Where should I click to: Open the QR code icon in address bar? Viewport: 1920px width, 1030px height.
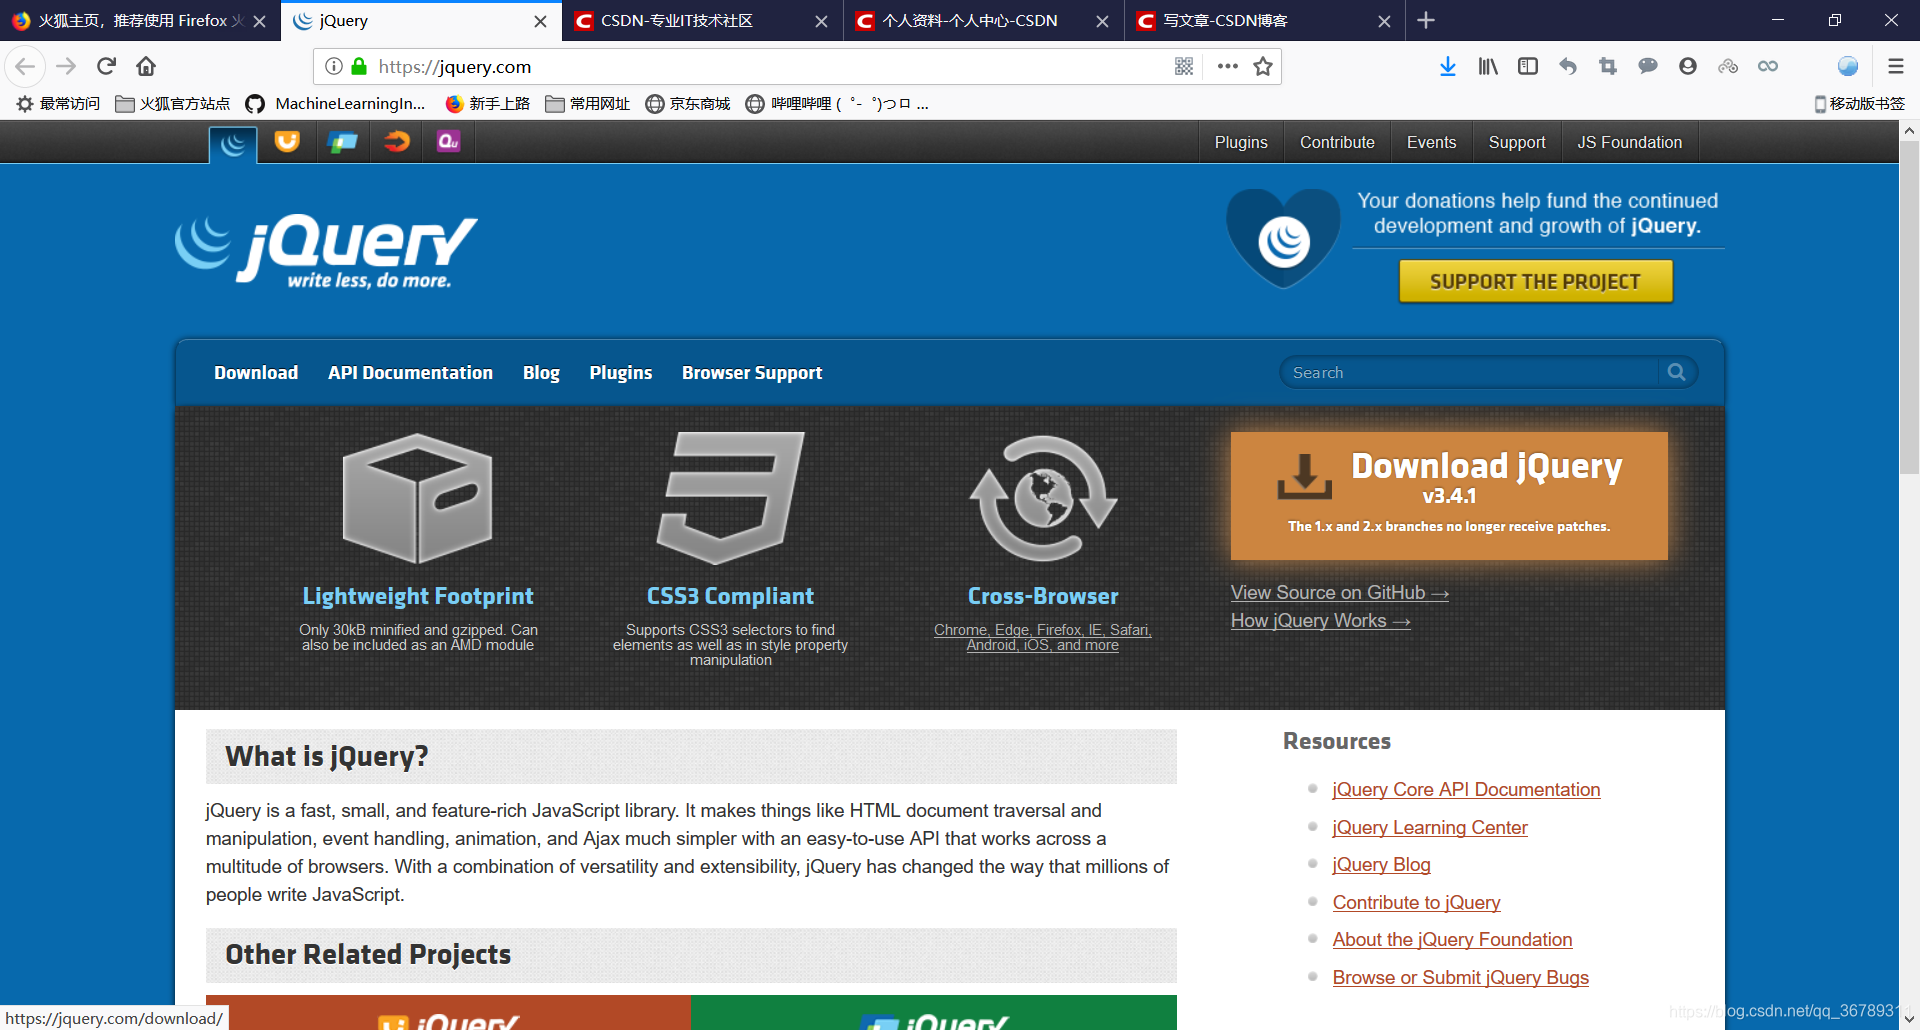coord(1184,66)
